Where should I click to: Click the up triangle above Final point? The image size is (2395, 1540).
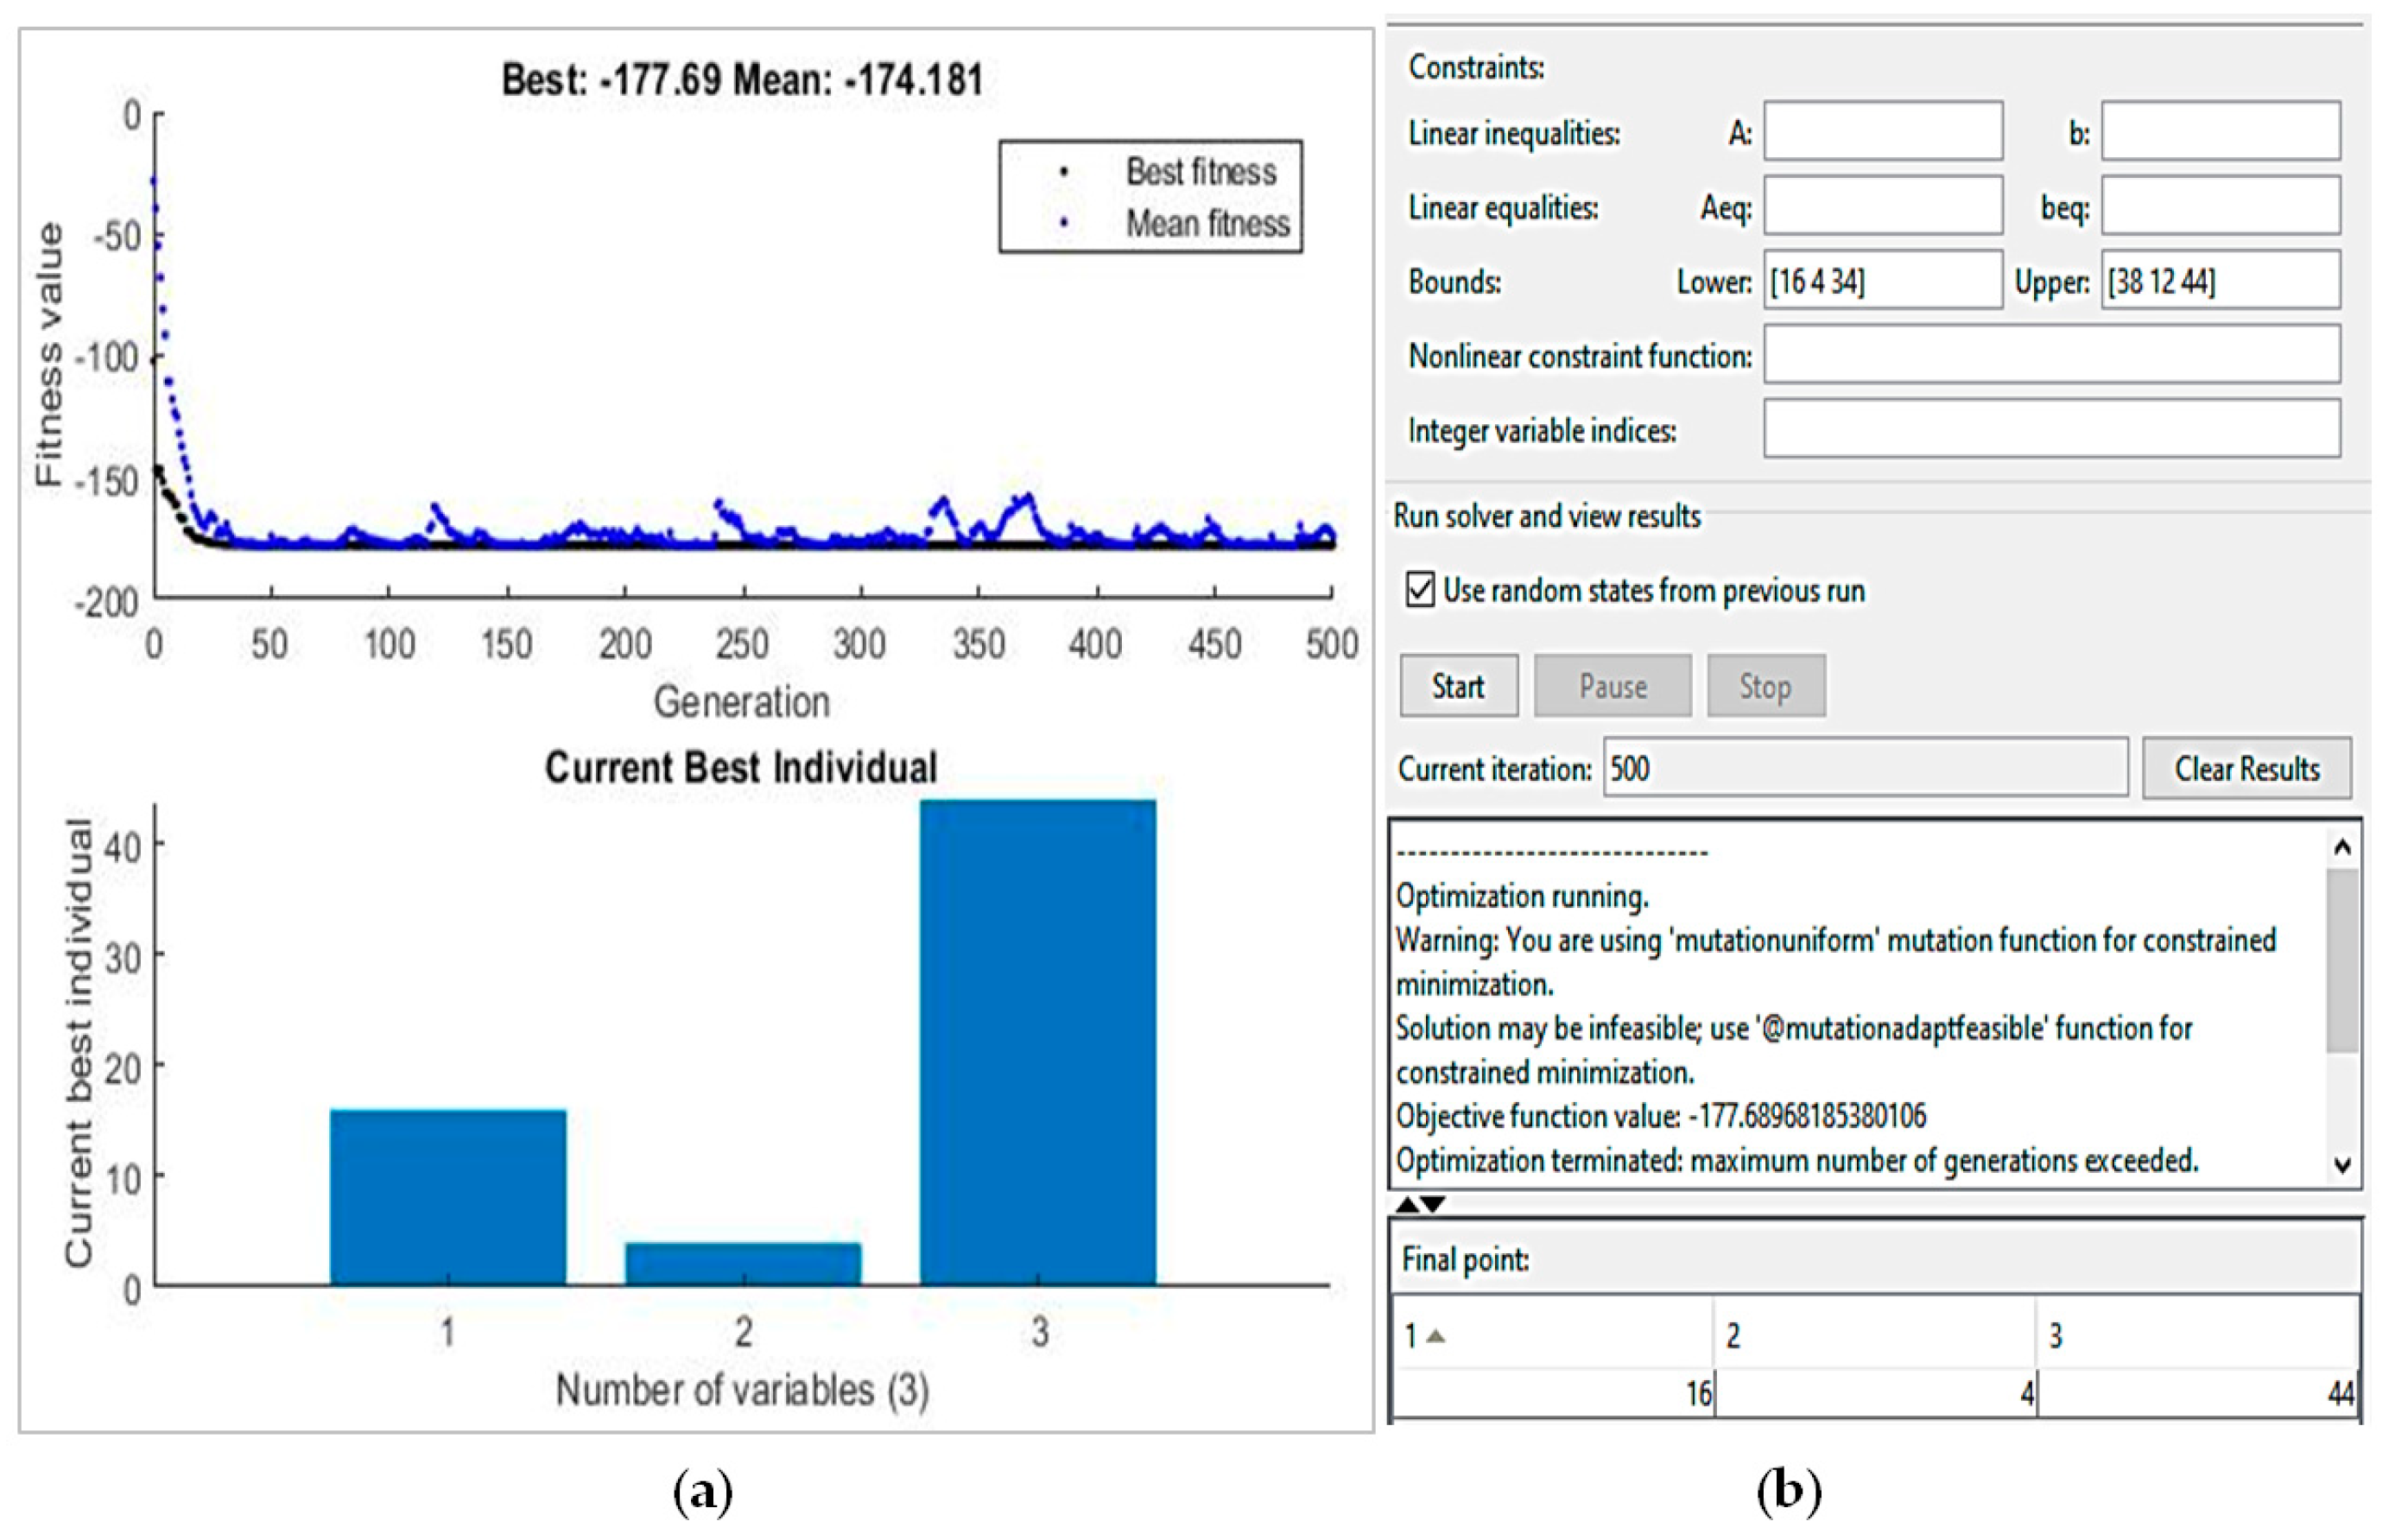(x=1408, y=1204)
